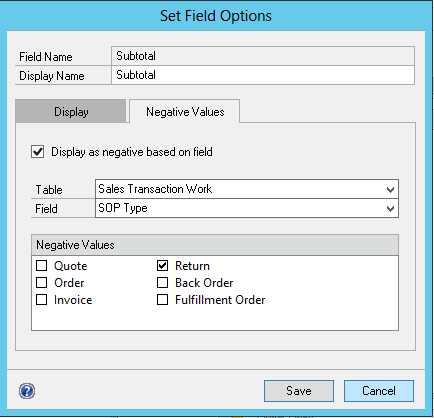Tick the Invoice checkbox
The width and height of the screenshot is (434, 418).
point(42,300)
